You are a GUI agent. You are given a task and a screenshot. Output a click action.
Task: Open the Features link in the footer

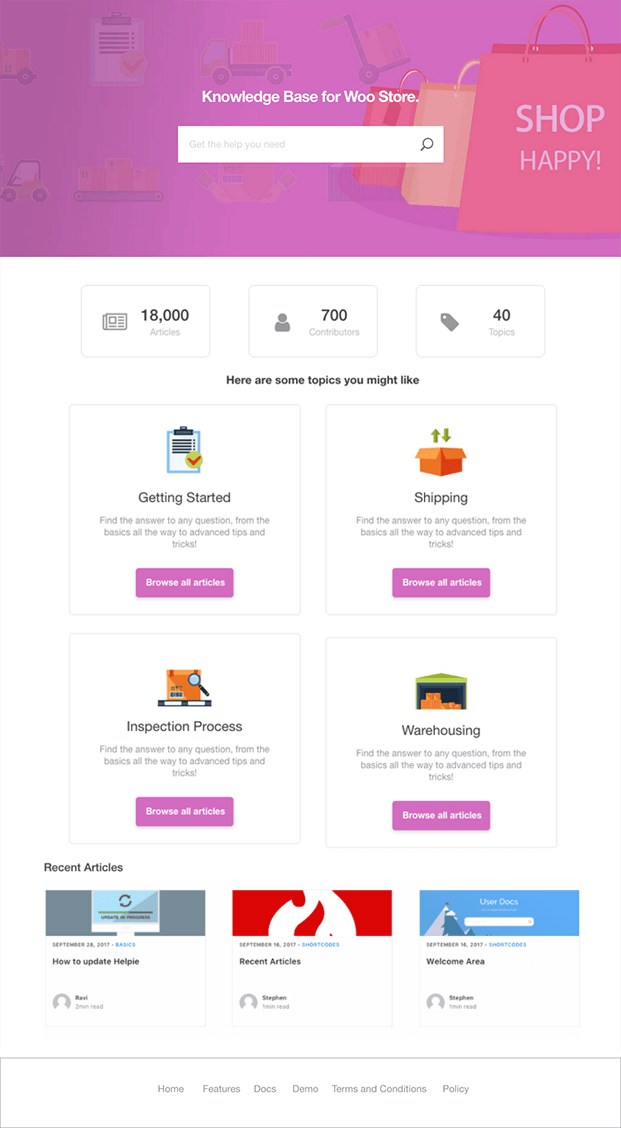[x=221, y=1089]
